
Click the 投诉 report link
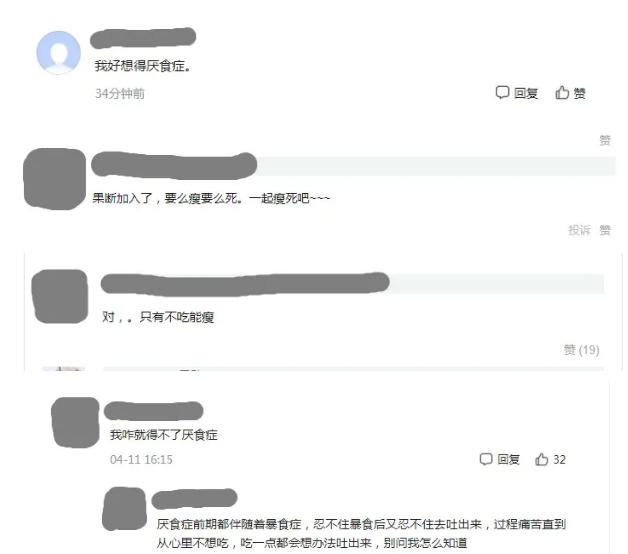point(580,230)
